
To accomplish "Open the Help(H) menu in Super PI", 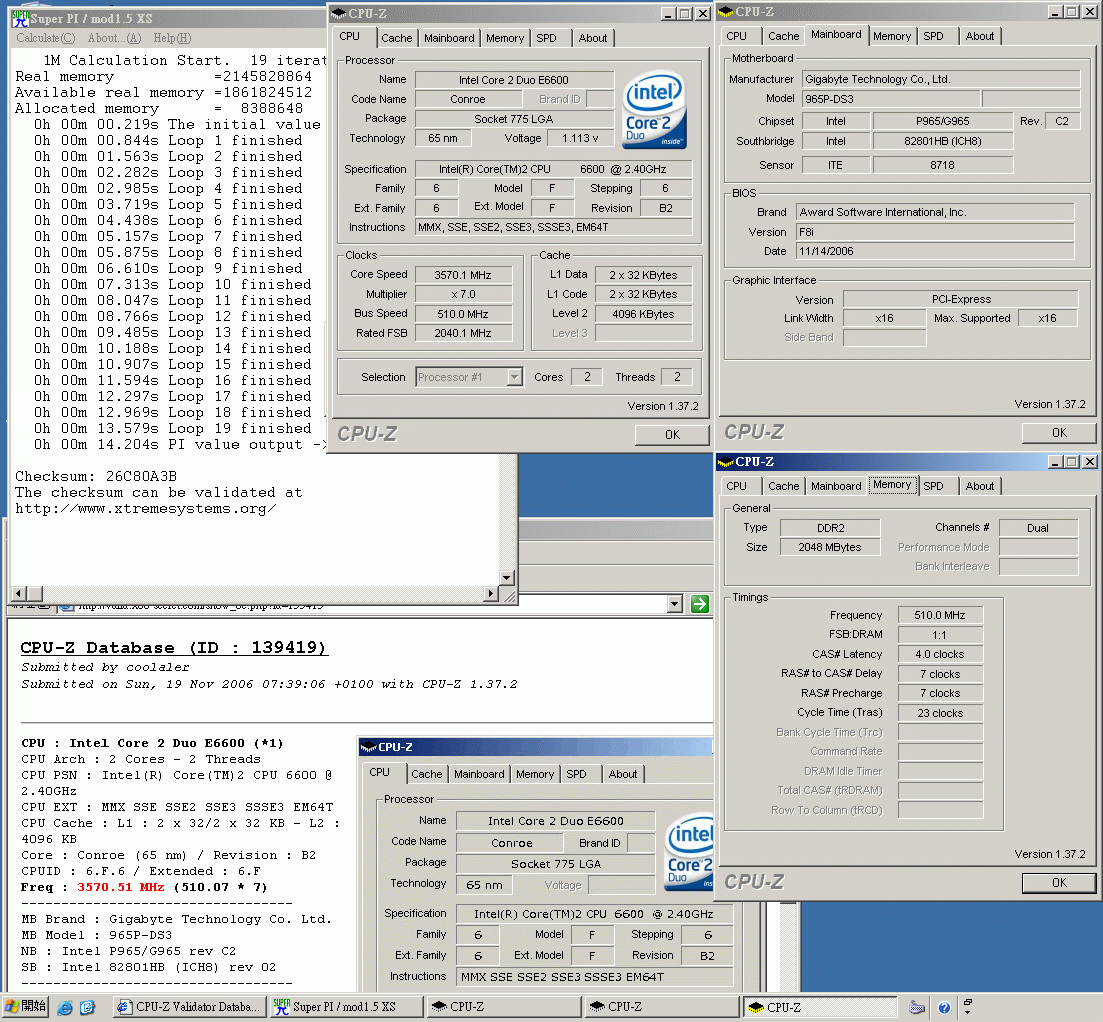I will 172,38.
